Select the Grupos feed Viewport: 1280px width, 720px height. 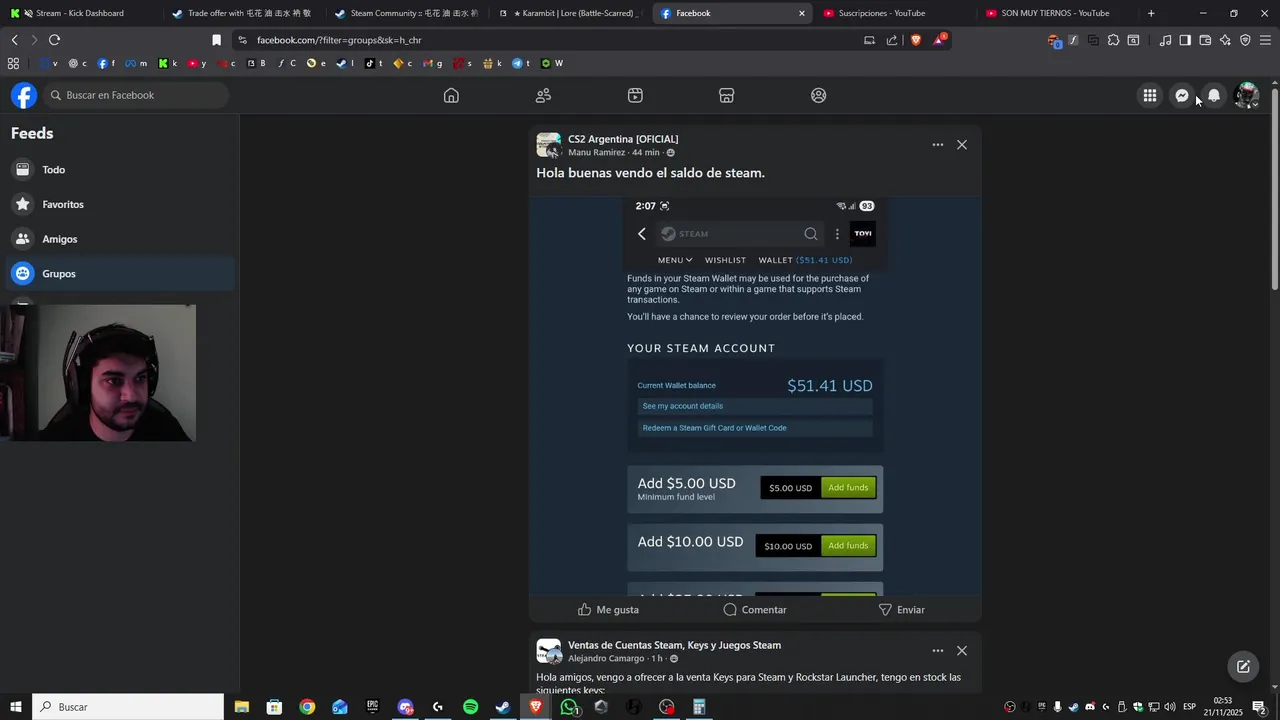pos(119,273)
